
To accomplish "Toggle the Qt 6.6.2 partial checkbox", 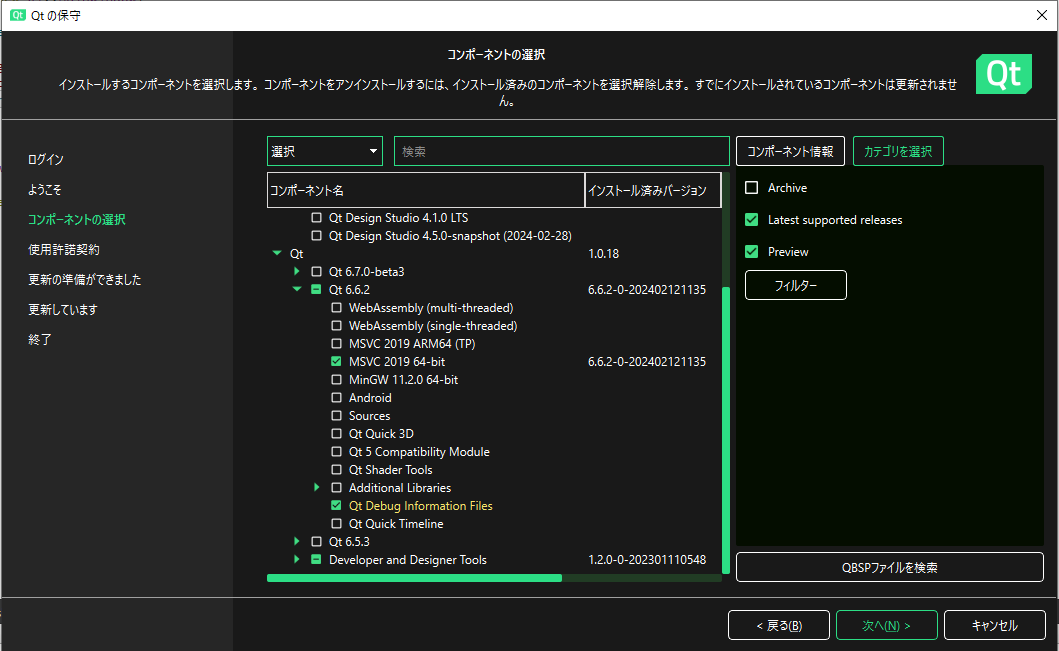I will pyautogui.click(x=316, y=290).
